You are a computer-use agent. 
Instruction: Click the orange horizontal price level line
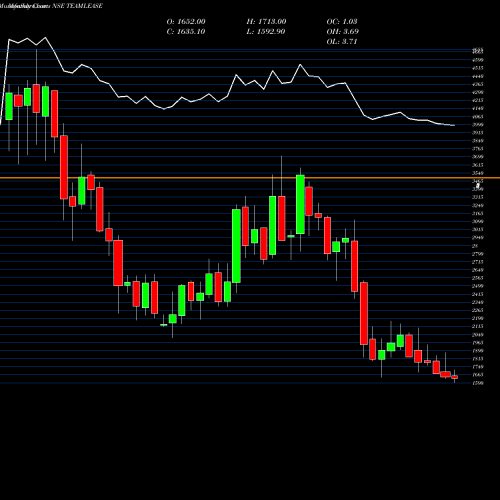click(250, 178)
